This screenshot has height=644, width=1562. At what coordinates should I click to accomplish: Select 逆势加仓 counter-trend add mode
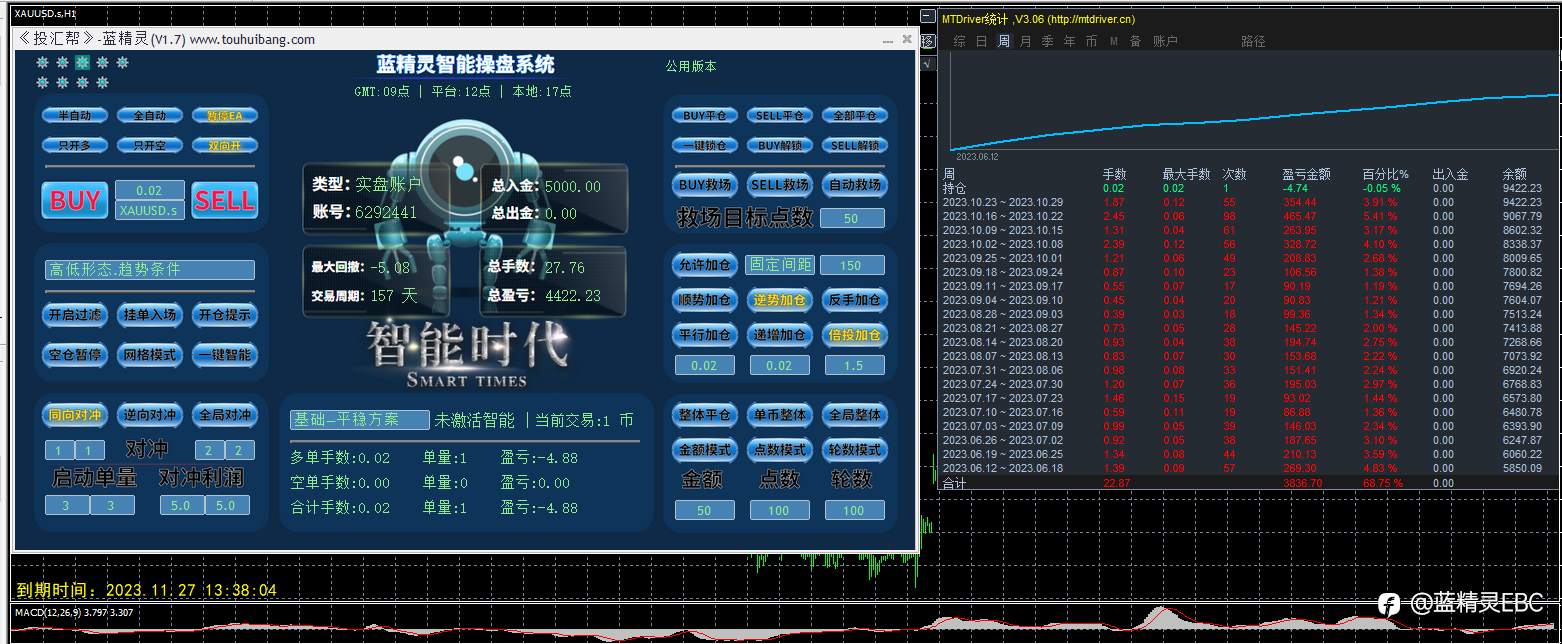(780, 300)
